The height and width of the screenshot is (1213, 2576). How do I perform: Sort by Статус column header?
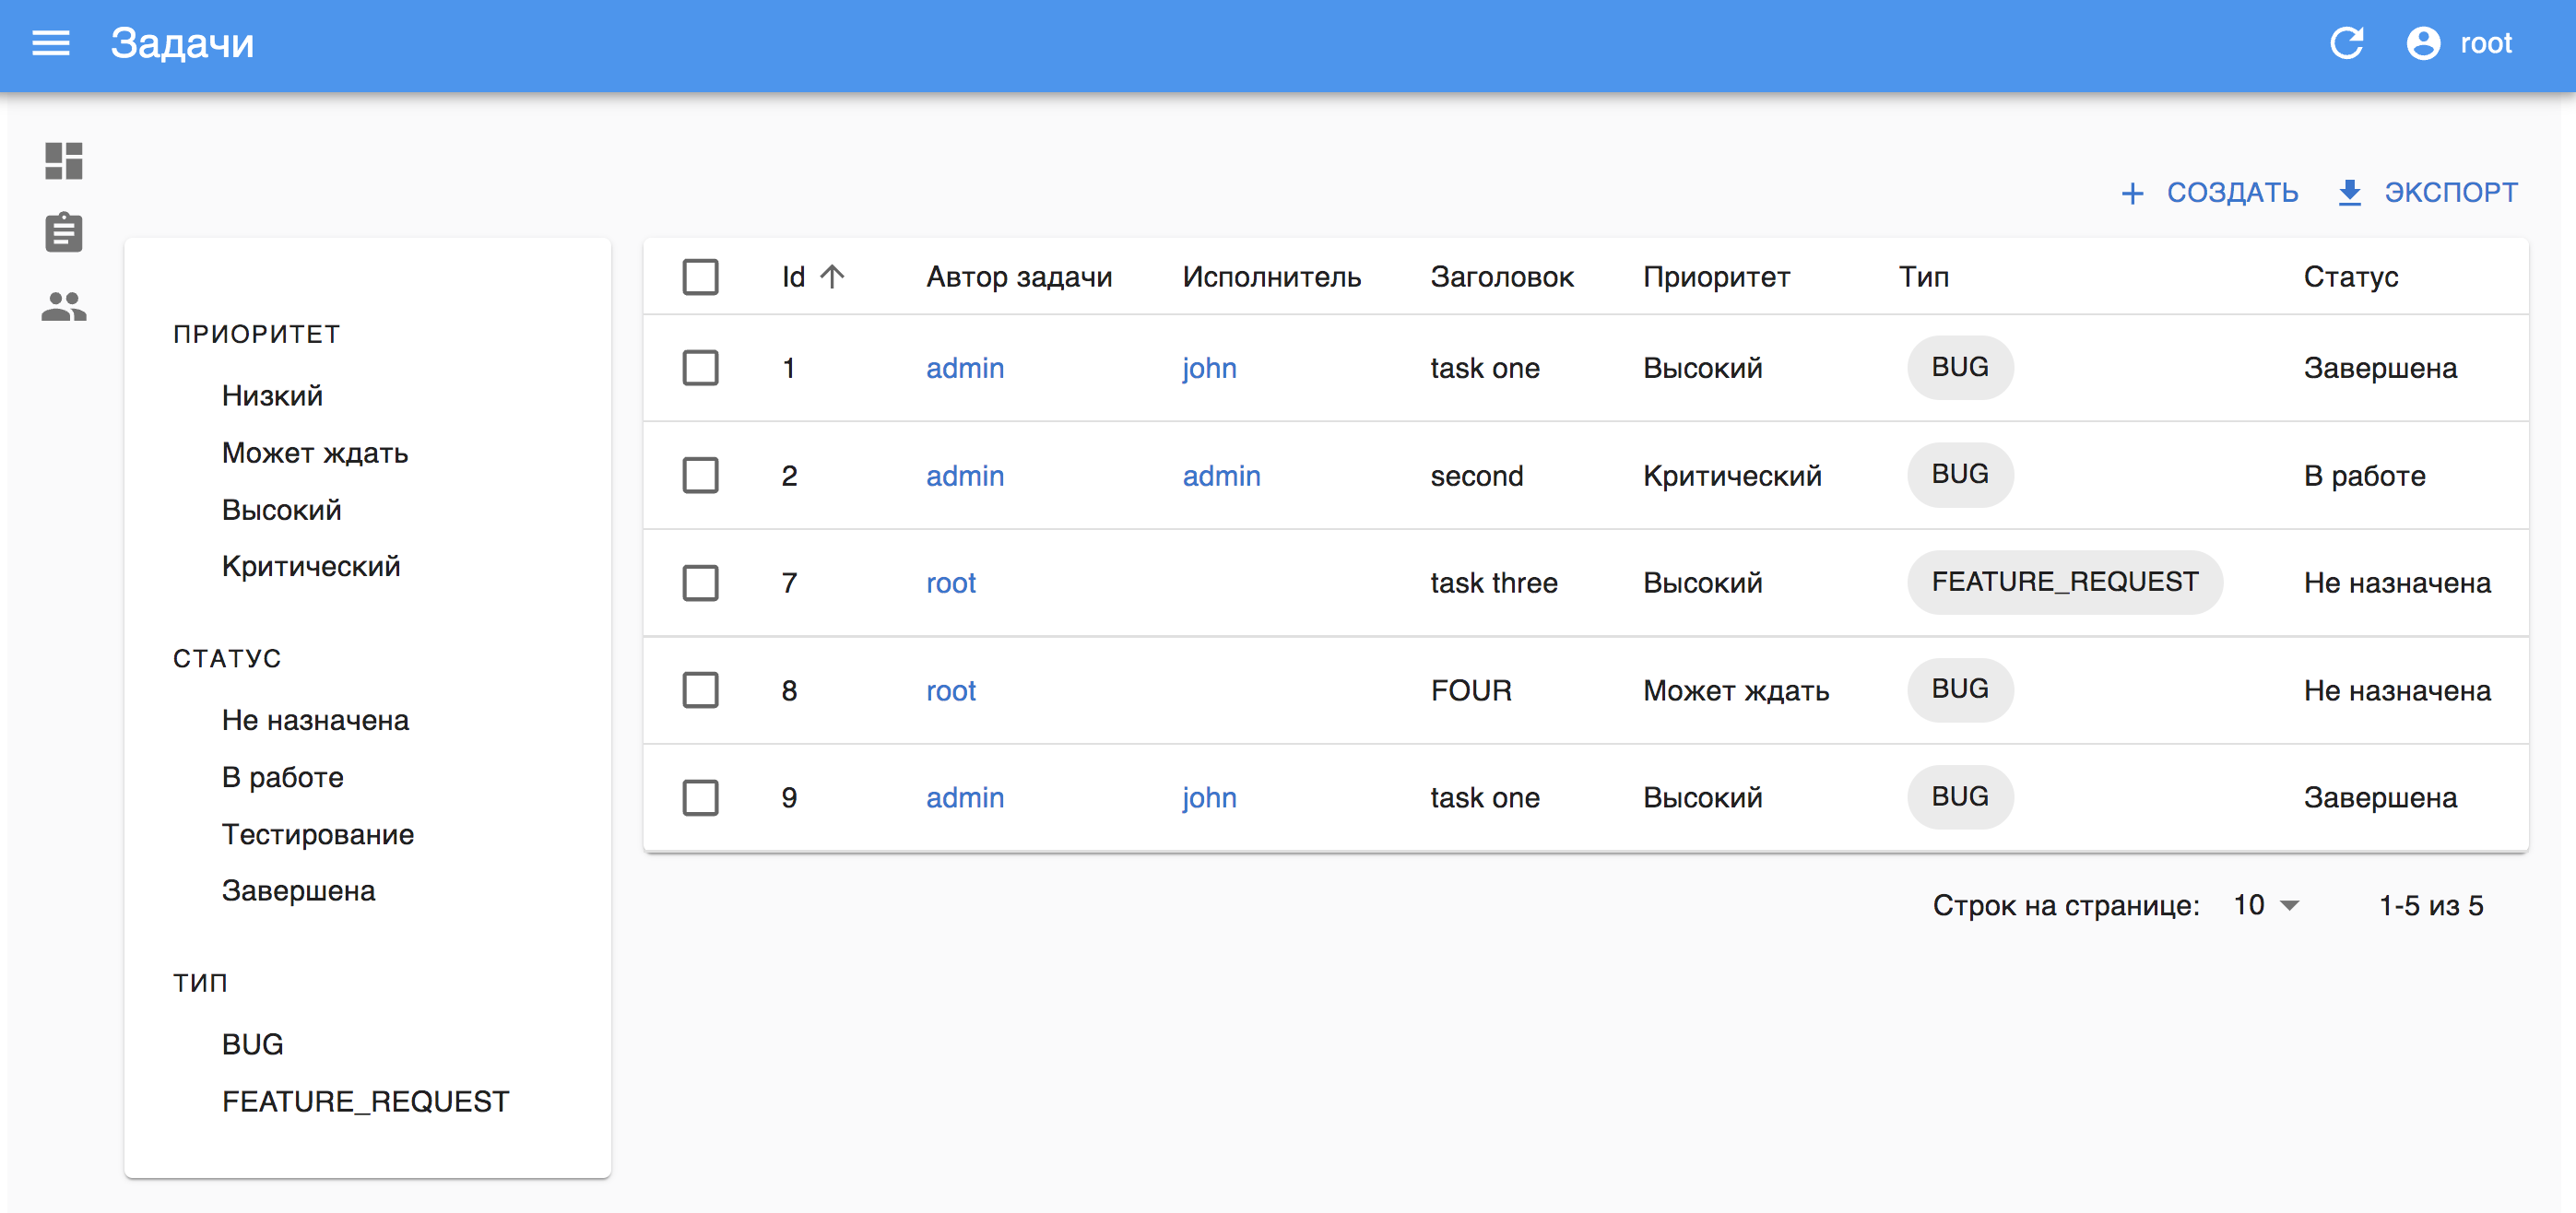(x=2350, y=277)
